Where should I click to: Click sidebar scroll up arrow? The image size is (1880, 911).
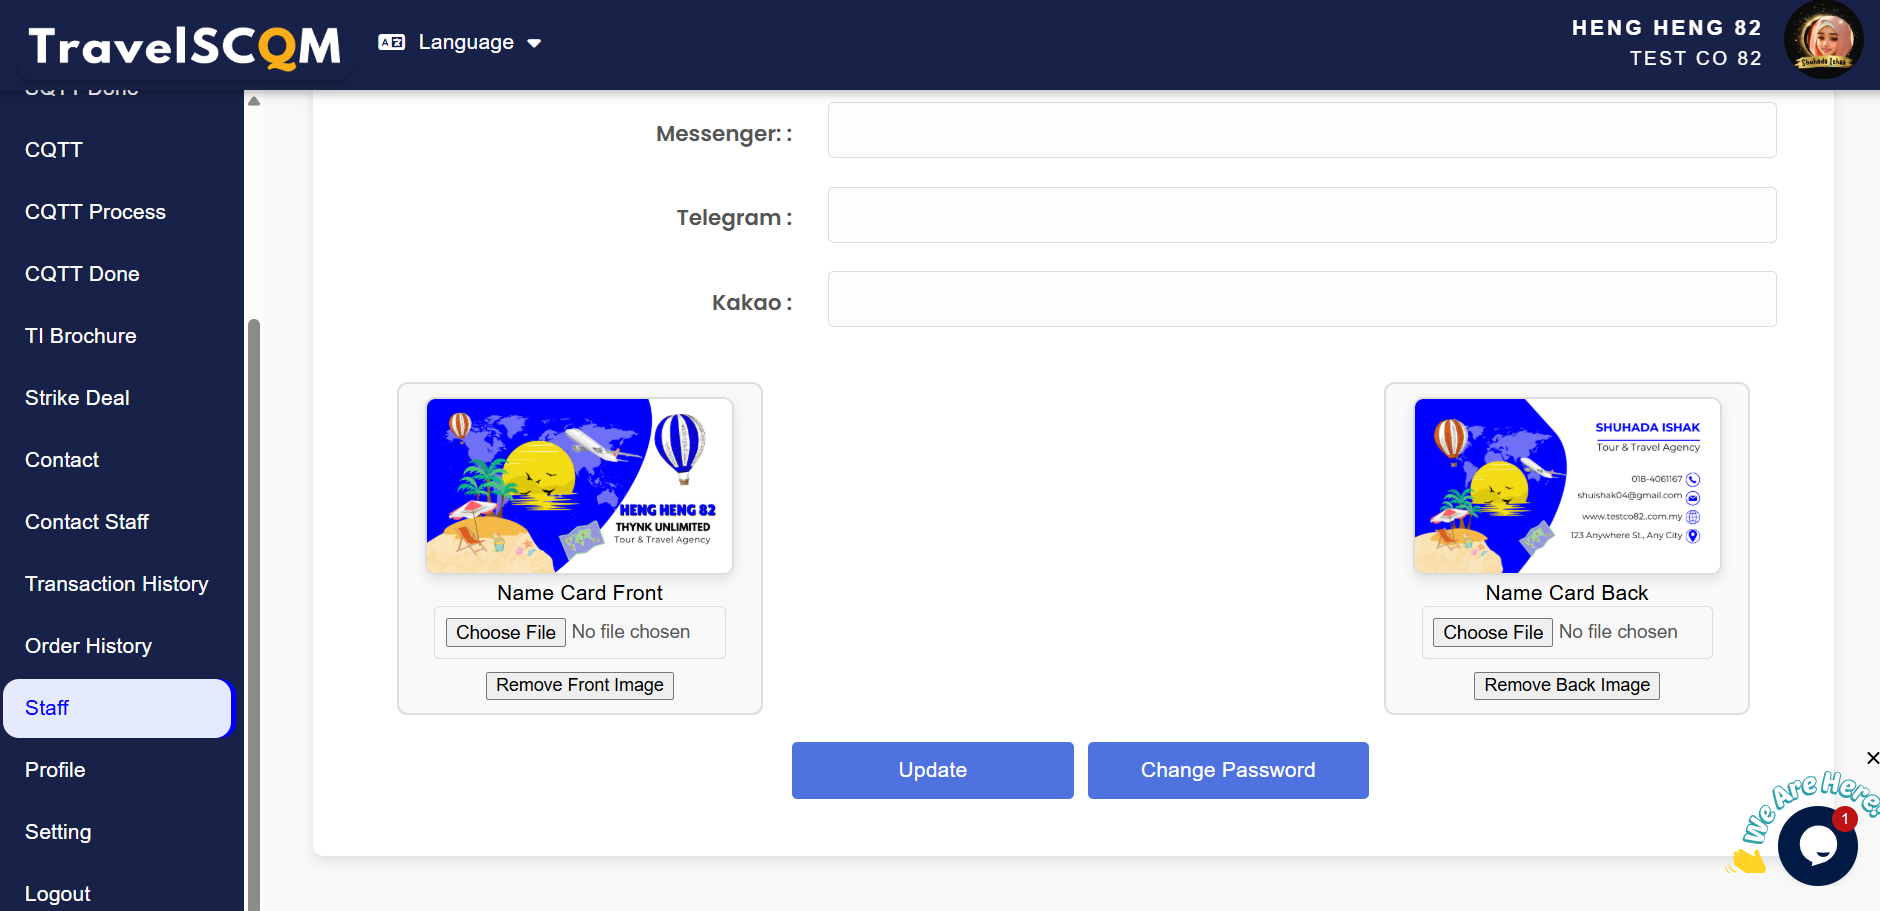pos(254,101)
